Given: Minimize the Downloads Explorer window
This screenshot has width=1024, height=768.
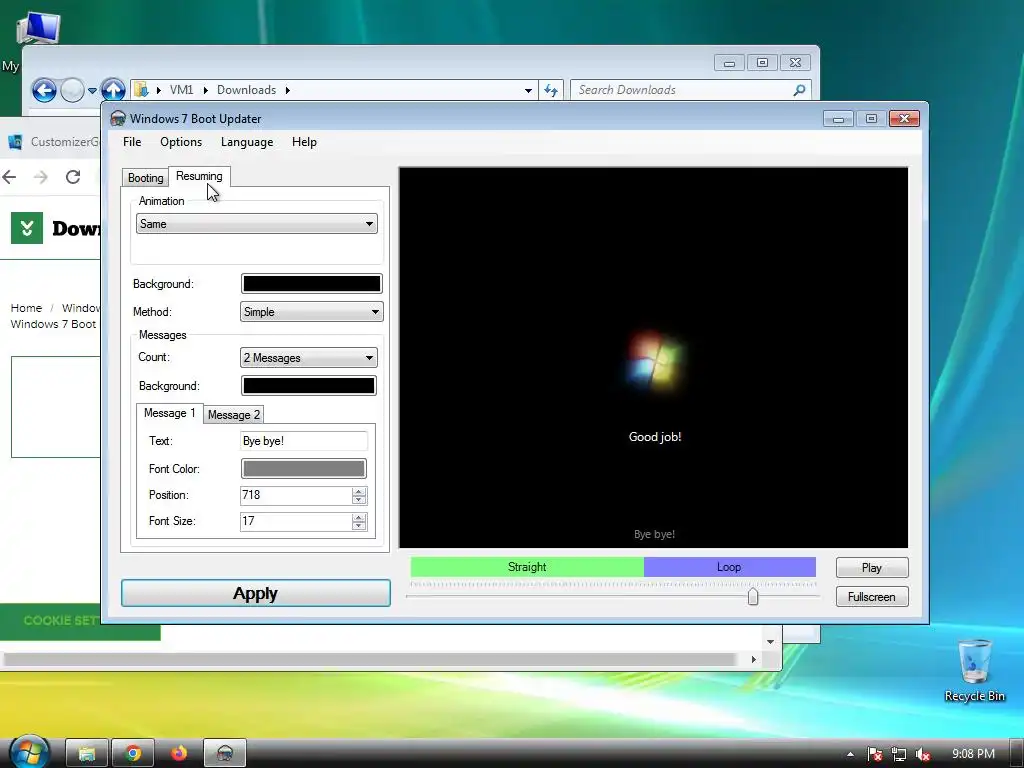Looking at the screenshot, I should click(729, 63).
